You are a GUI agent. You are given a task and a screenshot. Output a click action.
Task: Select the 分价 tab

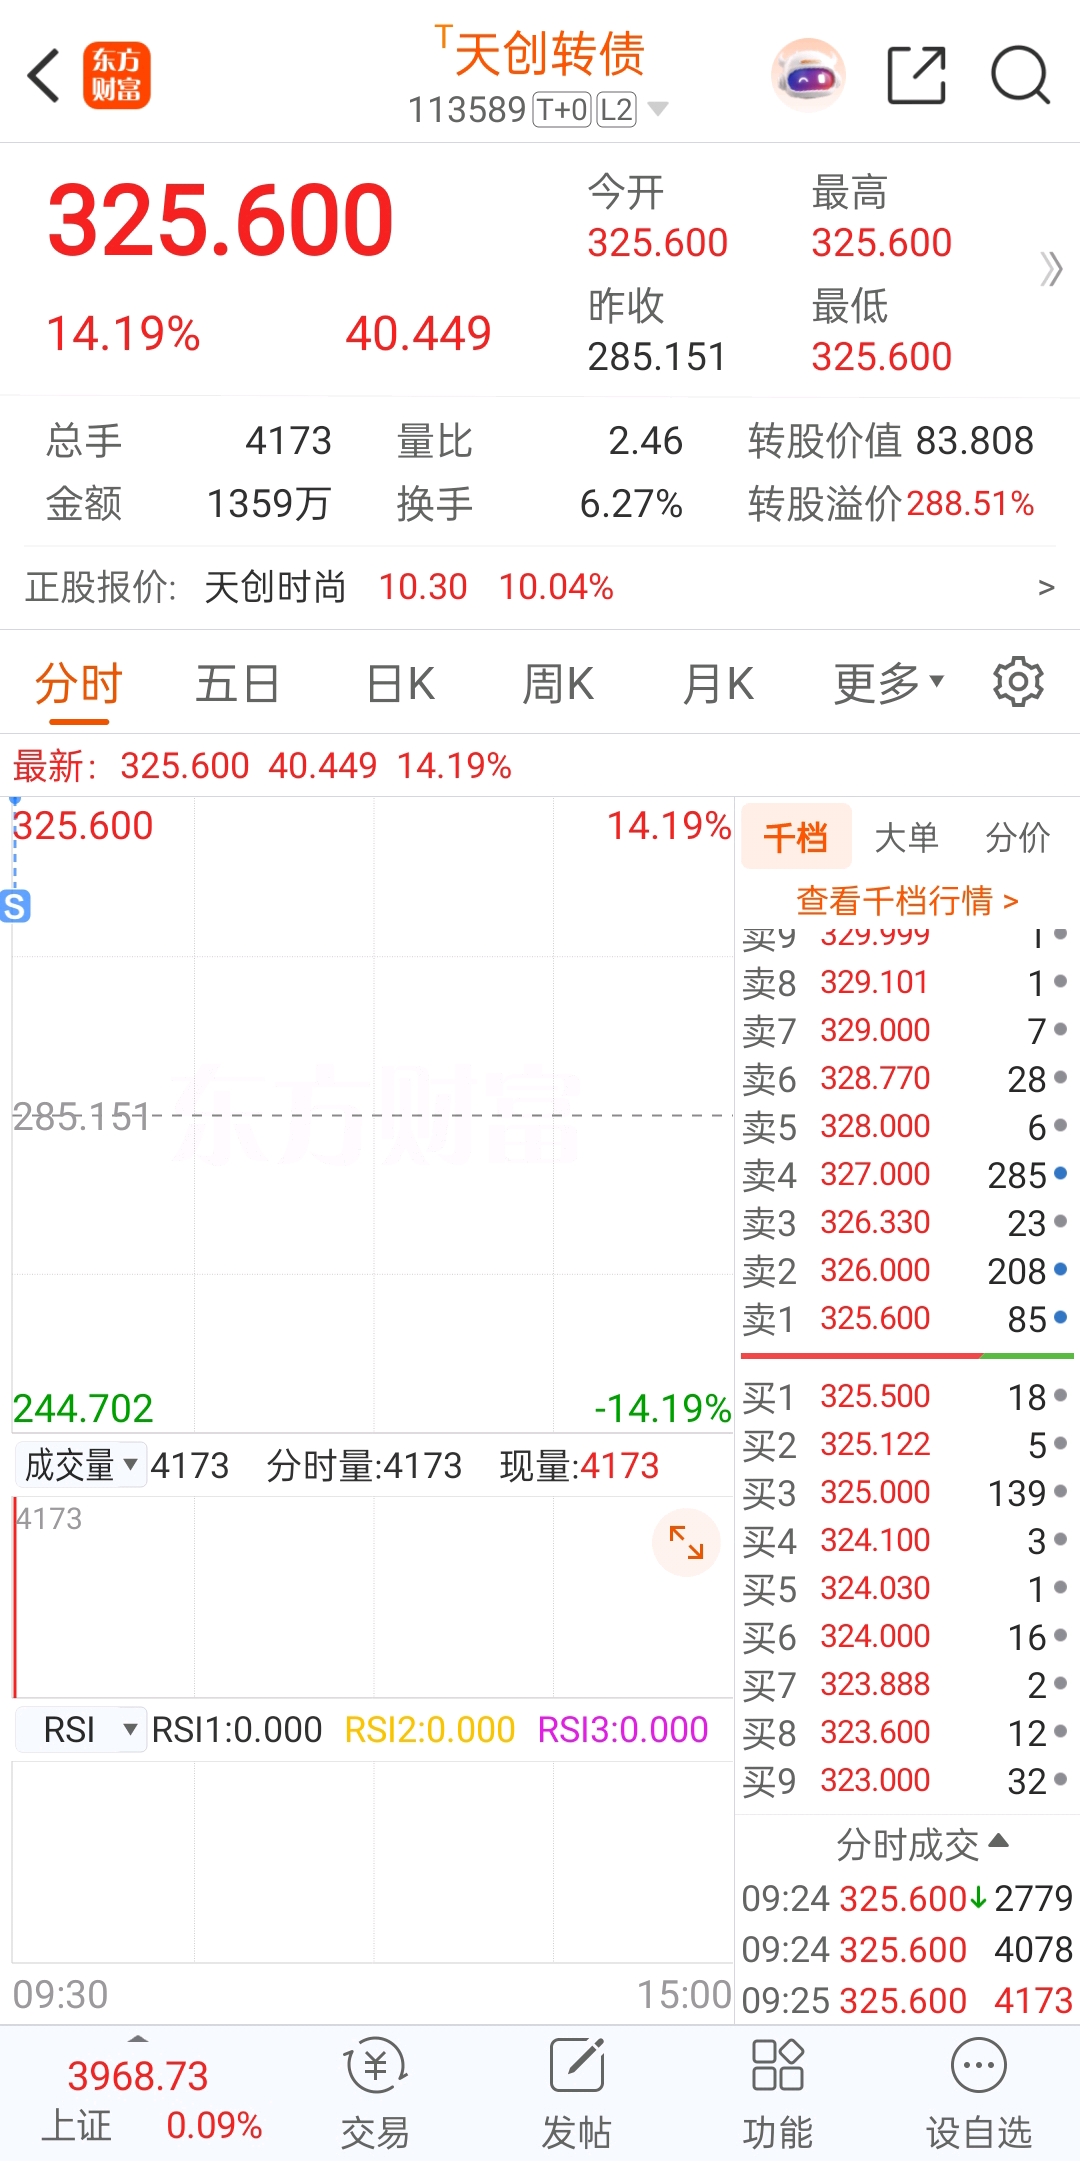tap(1018, 837)
